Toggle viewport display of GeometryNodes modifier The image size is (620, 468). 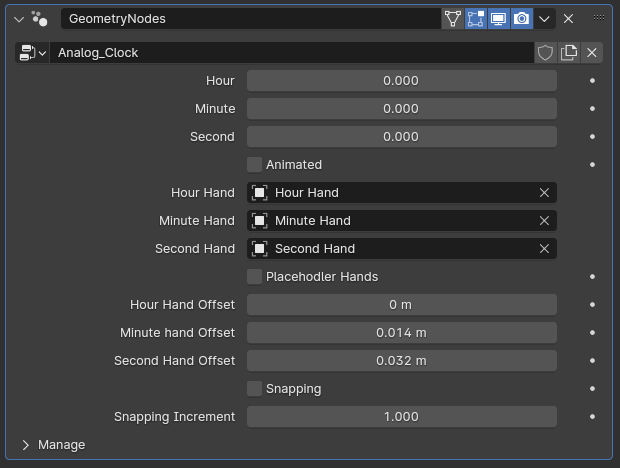click(498, 19)
